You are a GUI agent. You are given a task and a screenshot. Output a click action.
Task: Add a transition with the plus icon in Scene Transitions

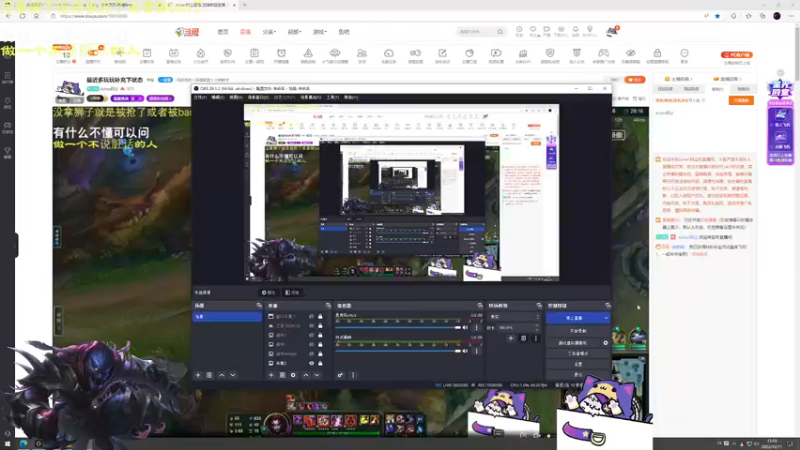[x=511, y=338]
